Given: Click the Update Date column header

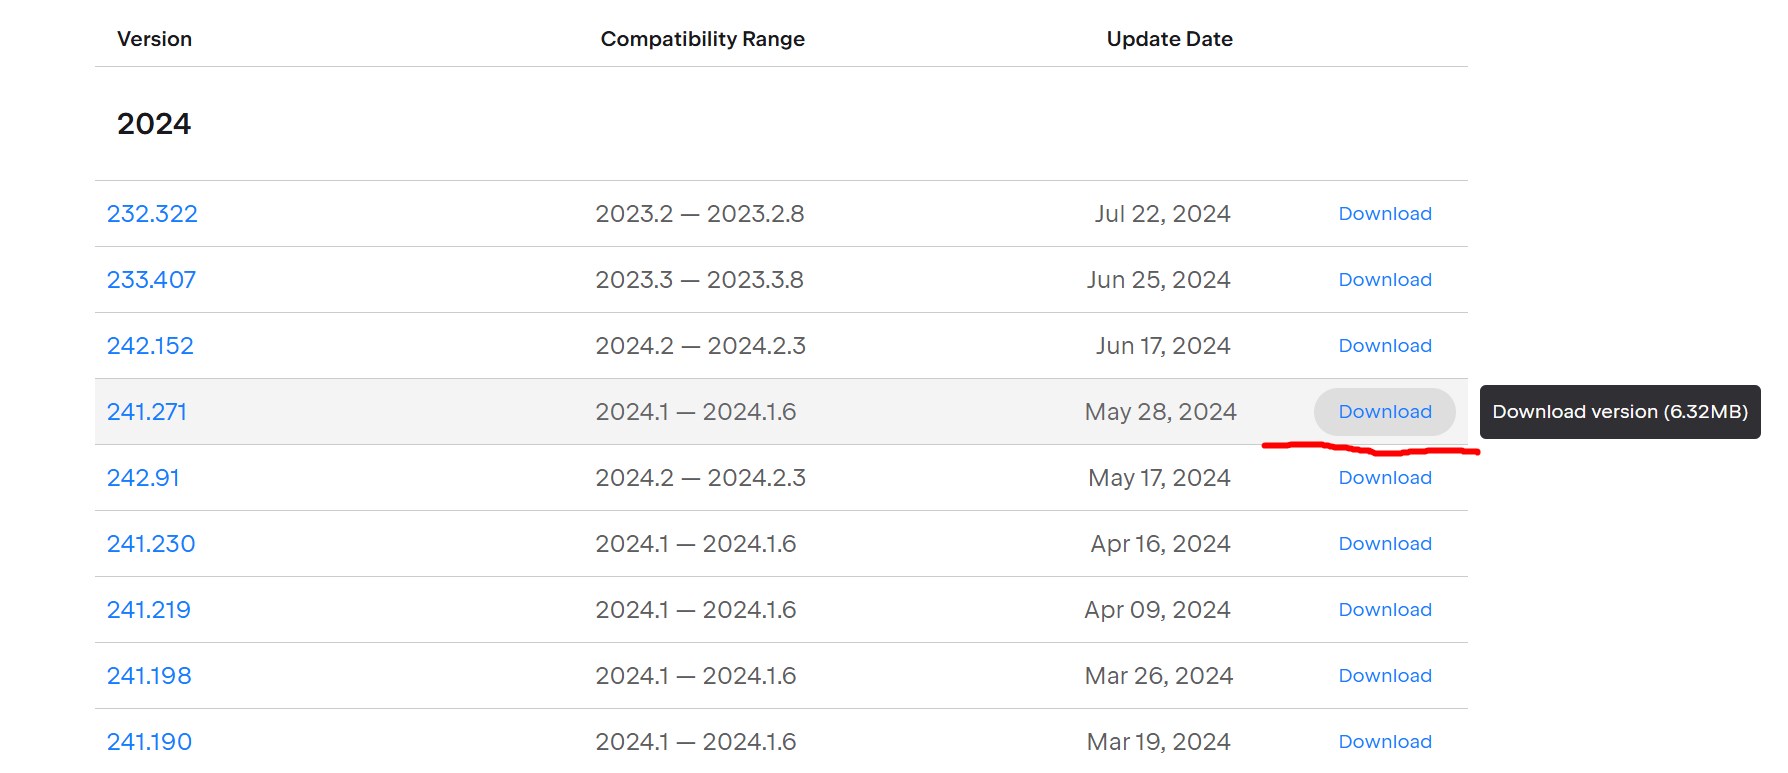Looking at the screenshot, I should pos(1169,39).
